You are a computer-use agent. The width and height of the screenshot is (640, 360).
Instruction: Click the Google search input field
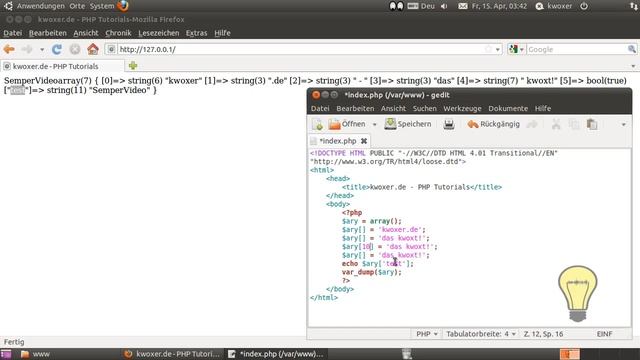(576, 49)
